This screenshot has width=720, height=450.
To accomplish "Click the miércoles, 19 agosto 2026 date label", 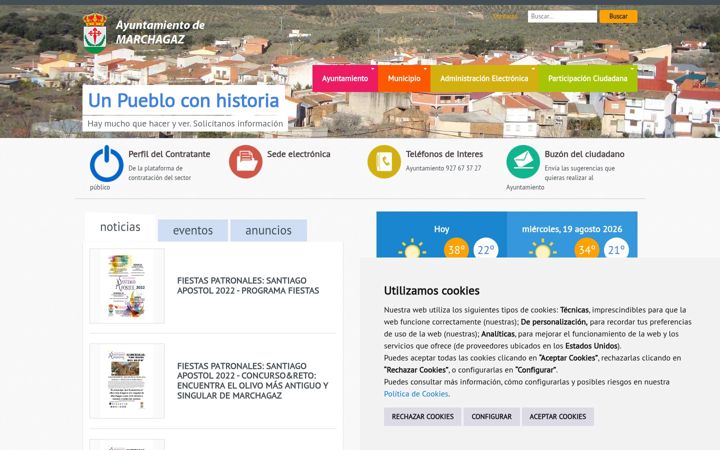I will (572, 229).
